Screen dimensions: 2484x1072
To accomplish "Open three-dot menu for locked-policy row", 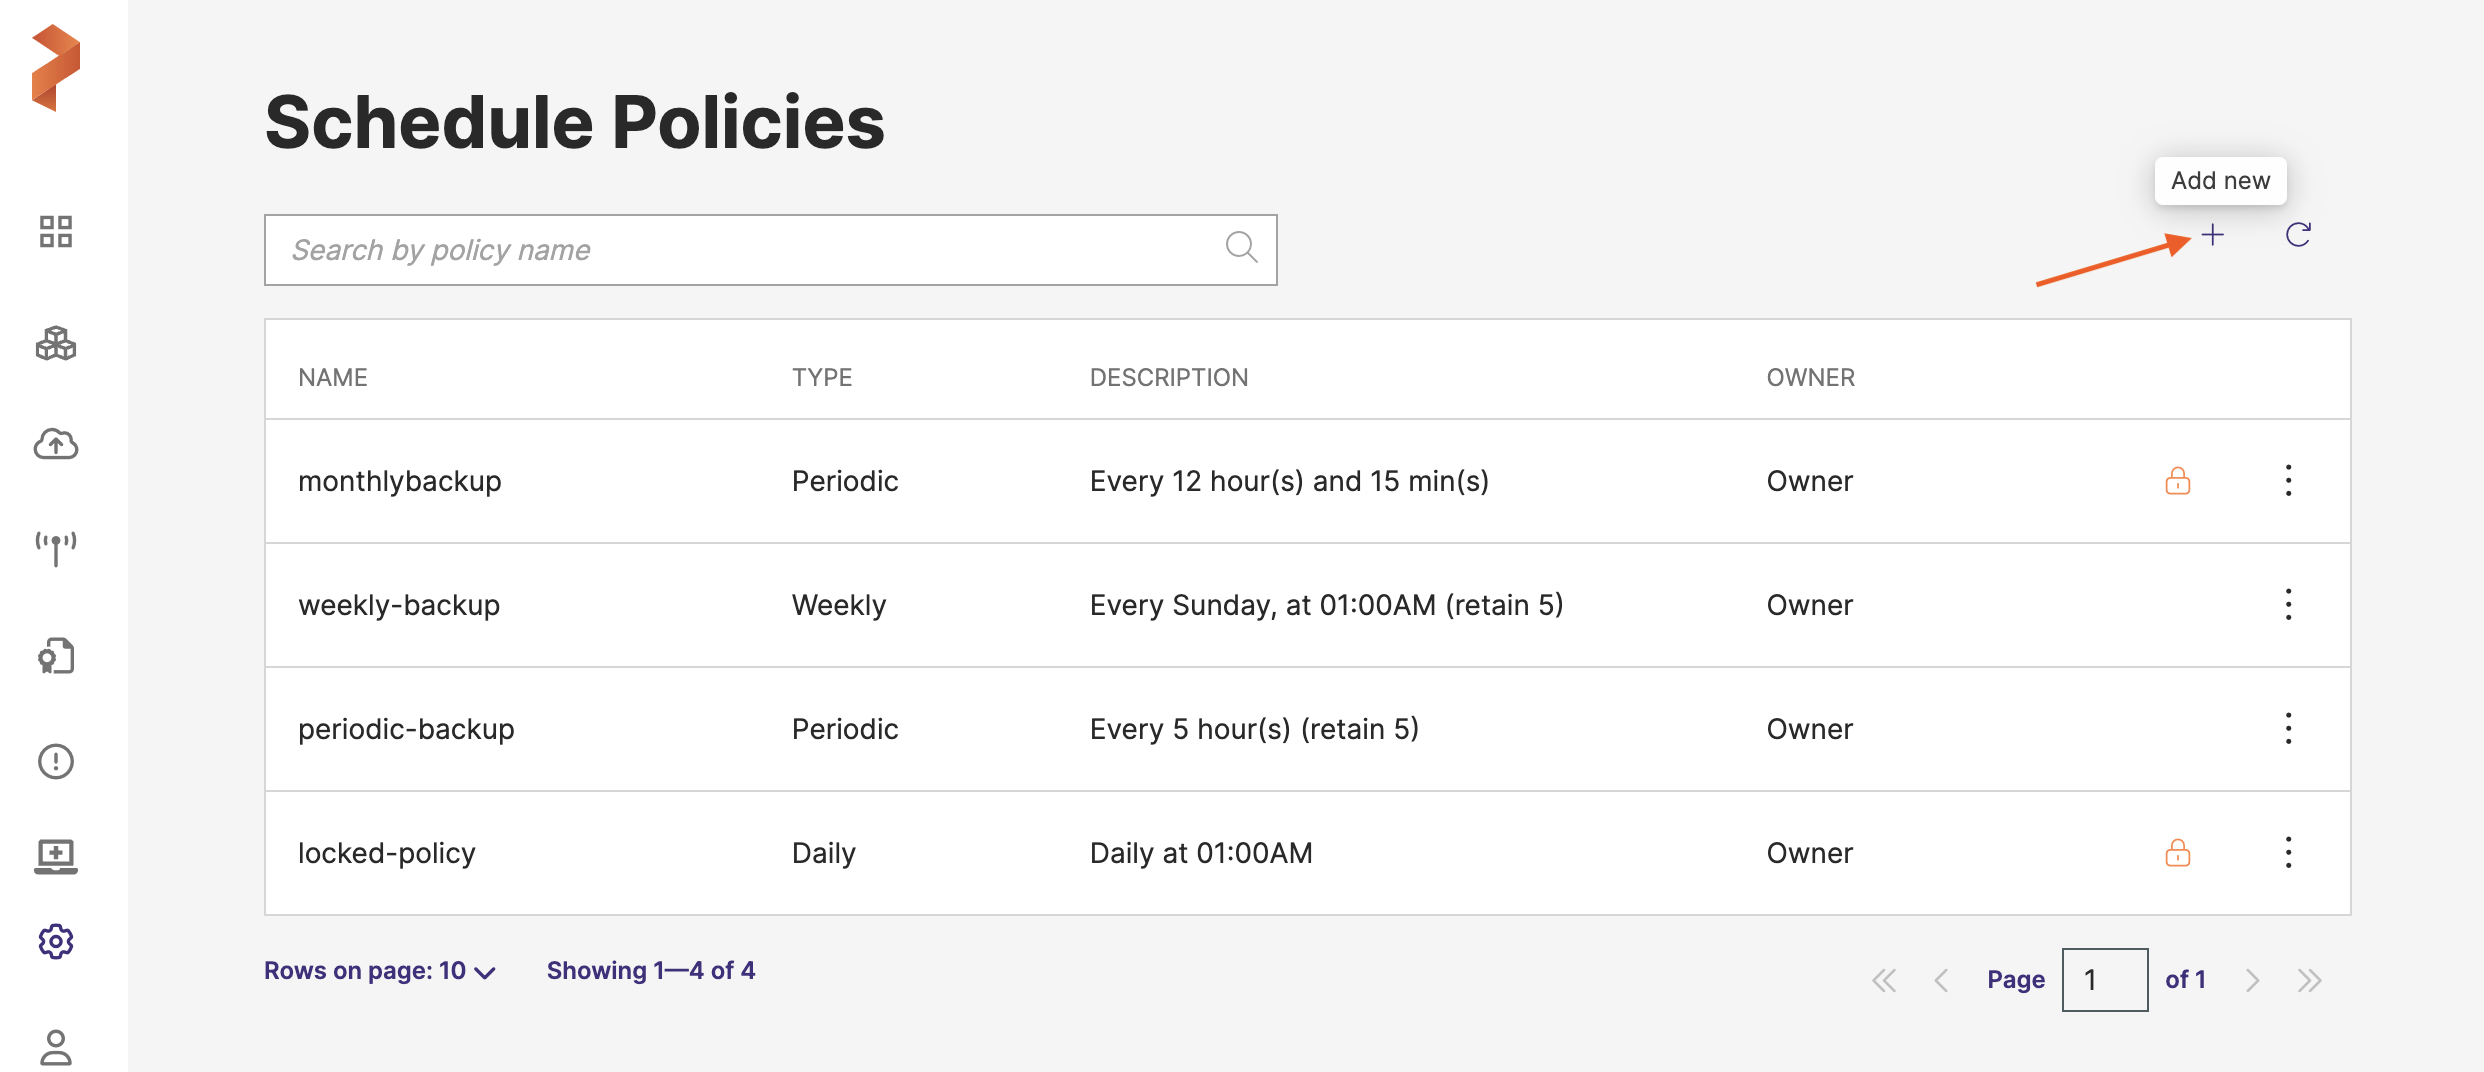I will click(x=2288, y=853).
